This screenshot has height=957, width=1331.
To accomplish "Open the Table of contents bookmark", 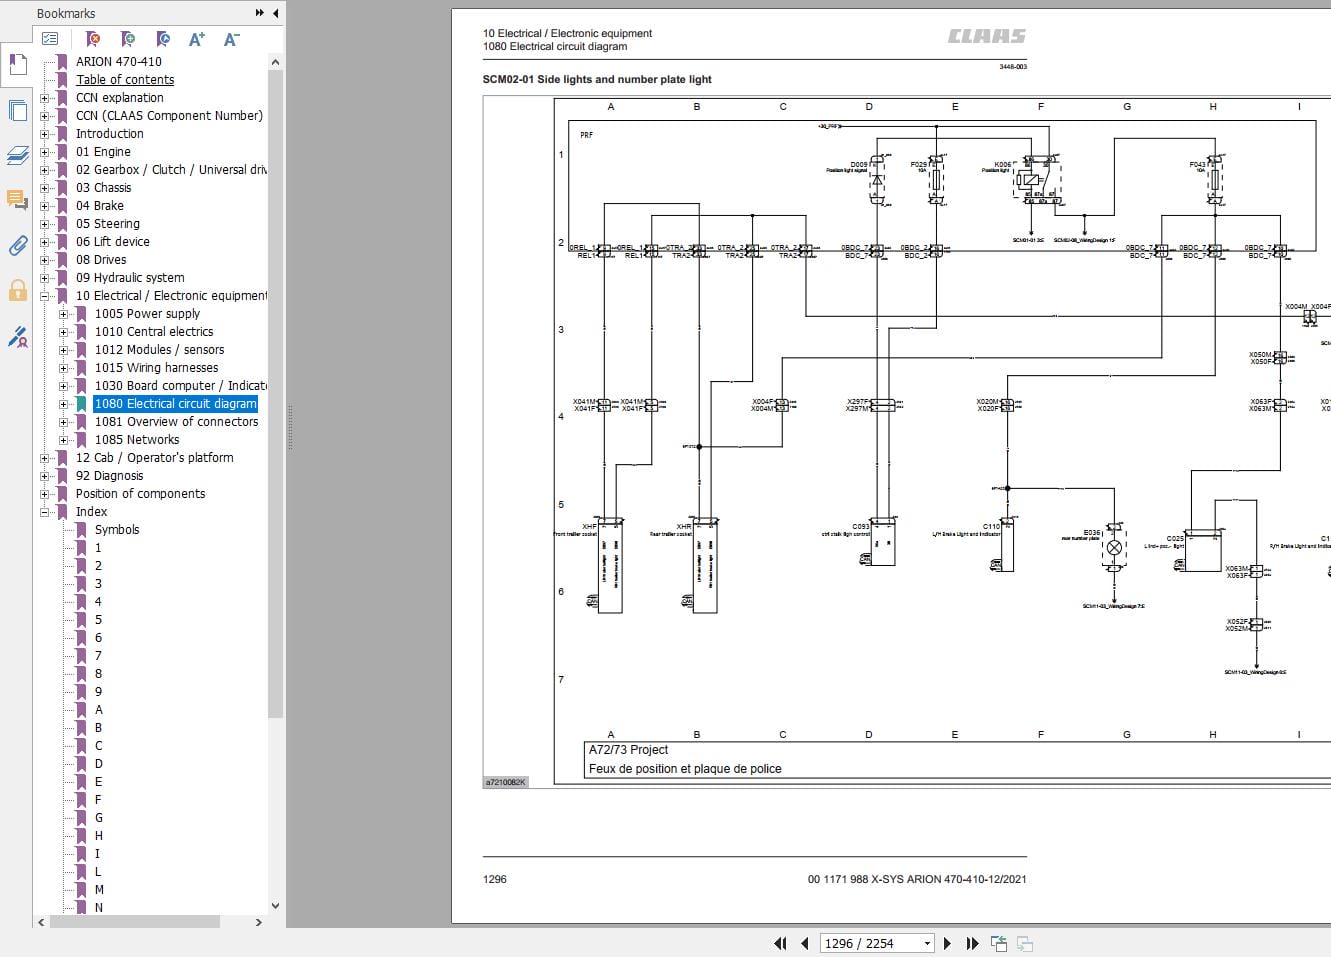I will click(125, 80).
